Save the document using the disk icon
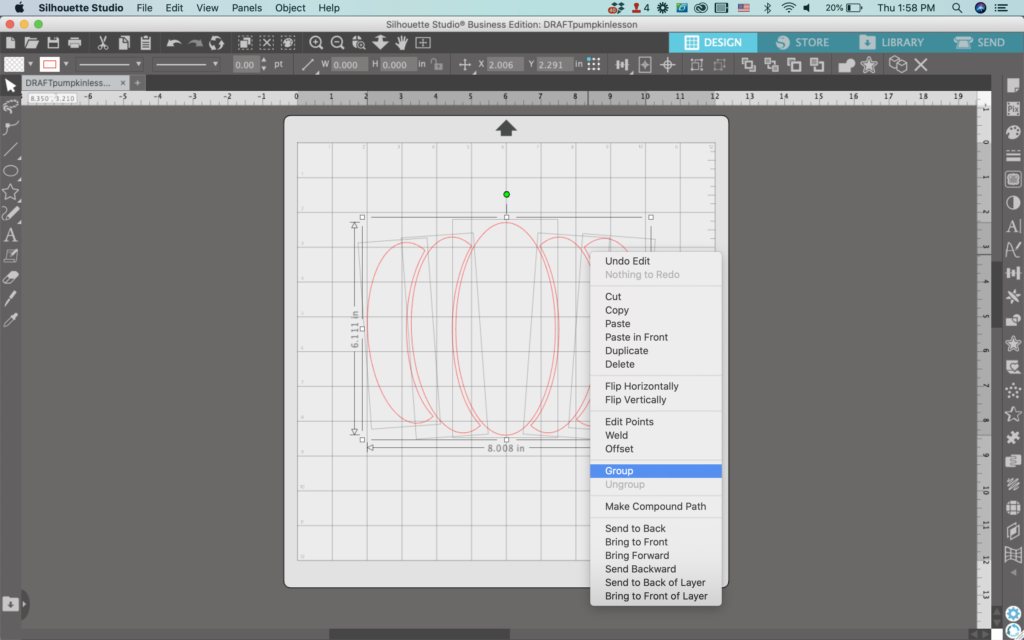The width and height of the screenshot is (1024, 640). (53, 43)
